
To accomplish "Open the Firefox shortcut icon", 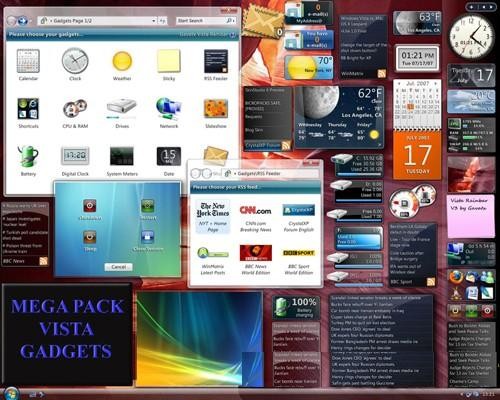I will tap(456, 277).
